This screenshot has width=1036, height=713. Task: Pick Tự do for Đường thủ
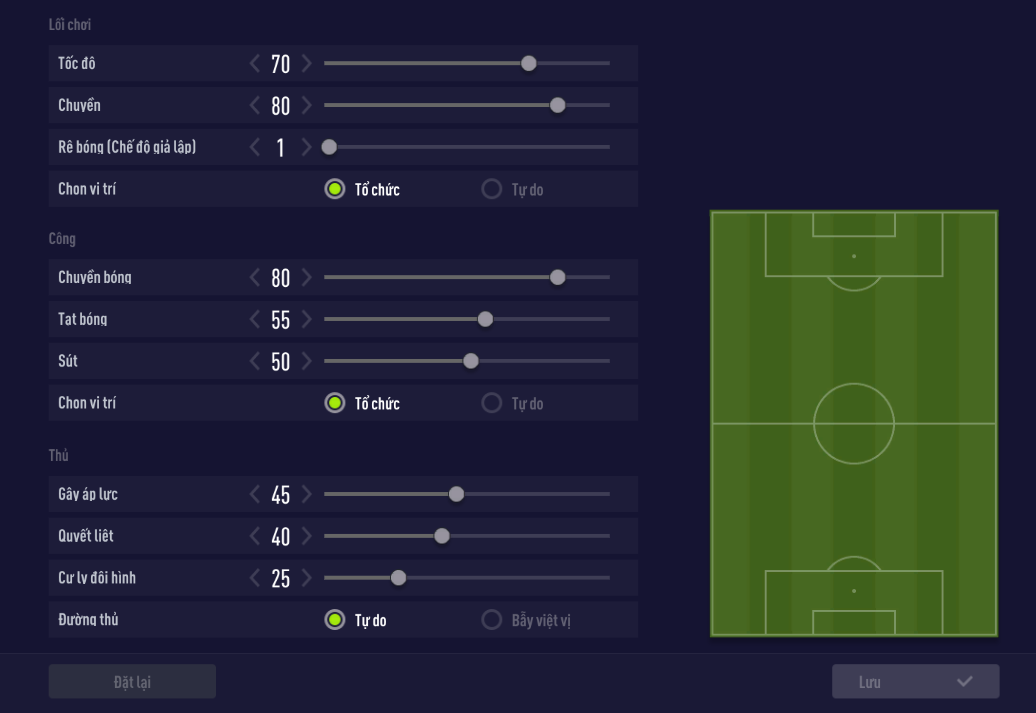pyautogui.click(x=335, y=620)
